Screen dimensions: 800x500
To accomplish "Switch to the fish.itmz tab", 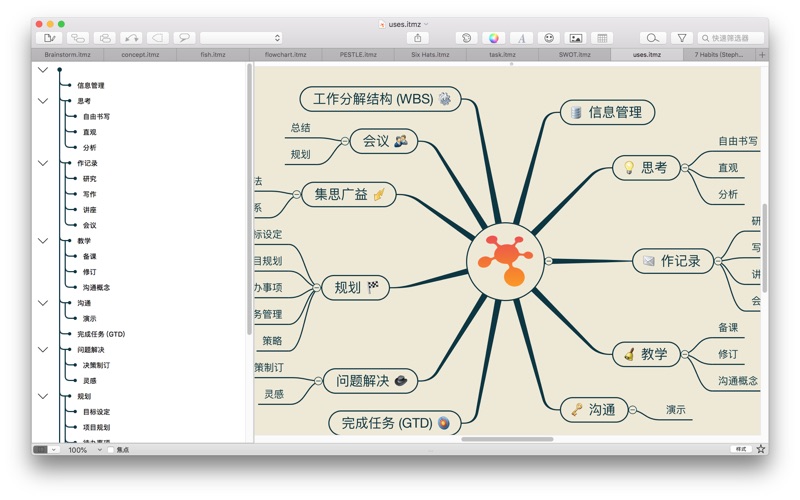I will [213, 54].
